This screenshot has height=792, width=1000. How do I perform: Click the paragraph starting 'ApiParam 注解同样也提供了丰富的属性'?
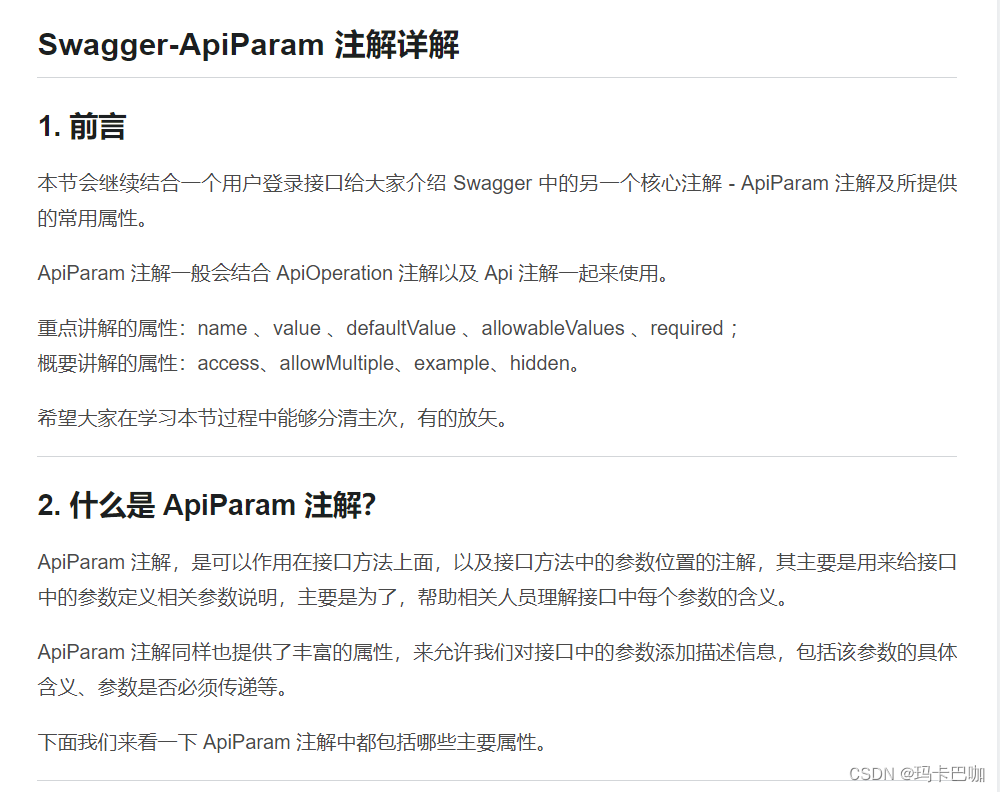(497, 670)
